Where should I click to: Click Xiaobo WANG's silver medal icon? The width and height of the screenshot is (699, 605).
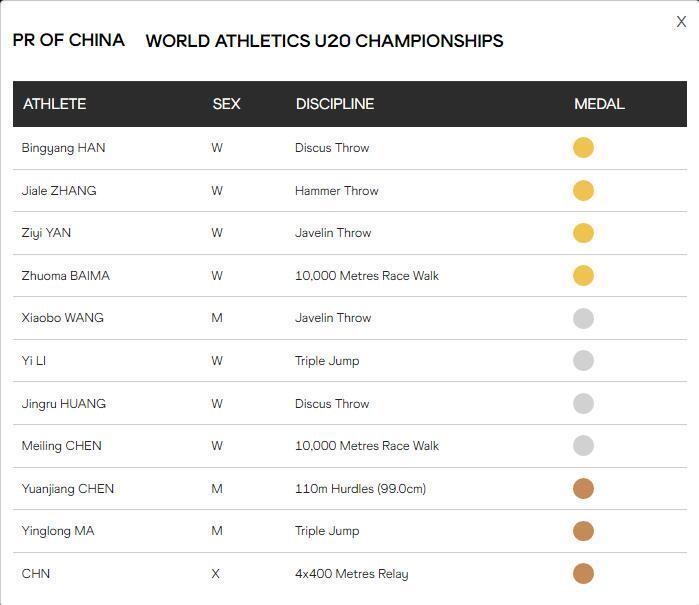click(583, 318)
